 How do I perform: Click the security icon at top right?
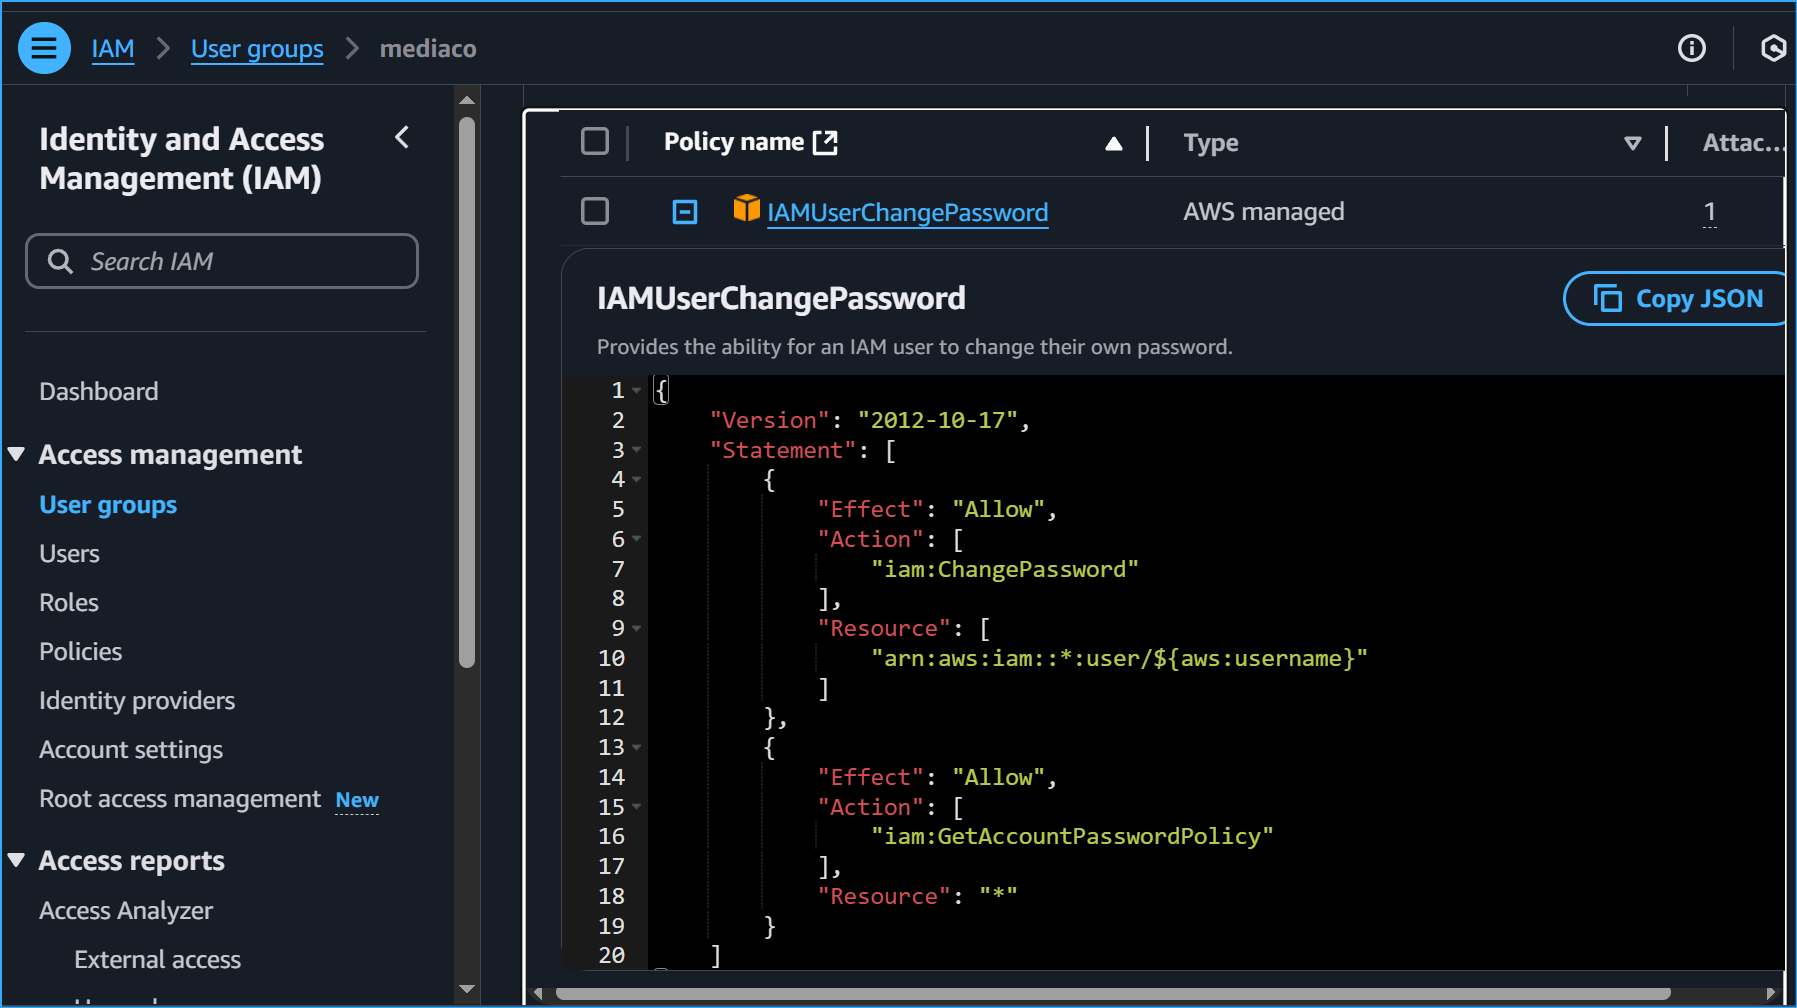tap(1773, 48)
